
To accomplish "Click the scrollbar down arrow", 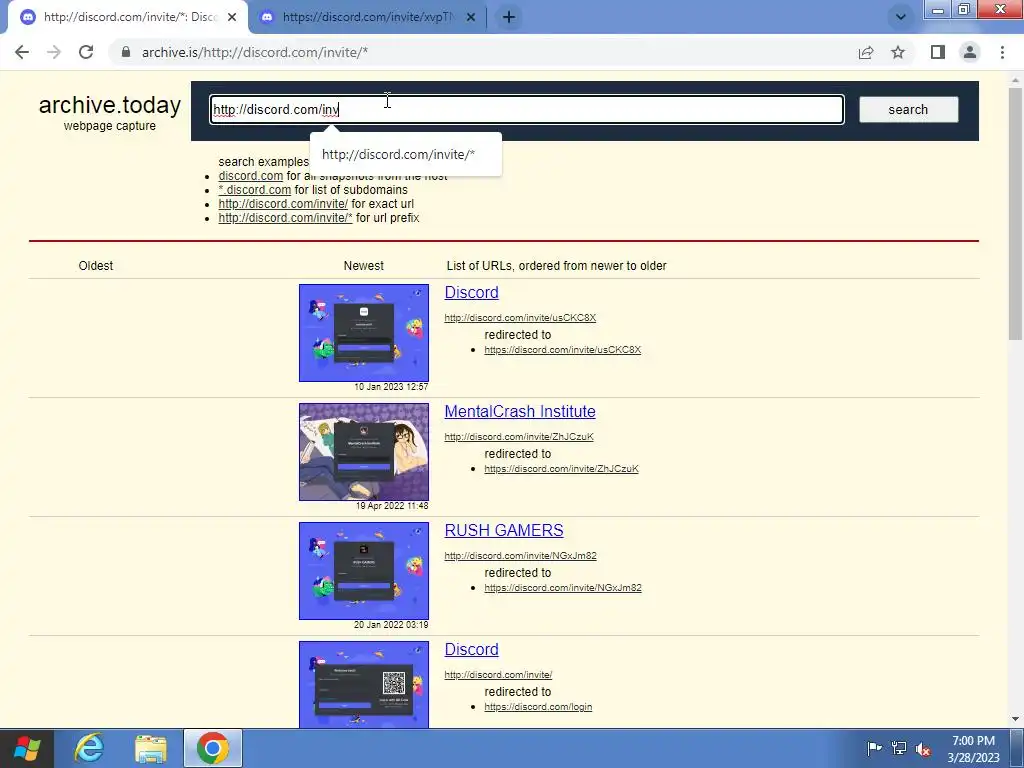I will [1015, 719].
